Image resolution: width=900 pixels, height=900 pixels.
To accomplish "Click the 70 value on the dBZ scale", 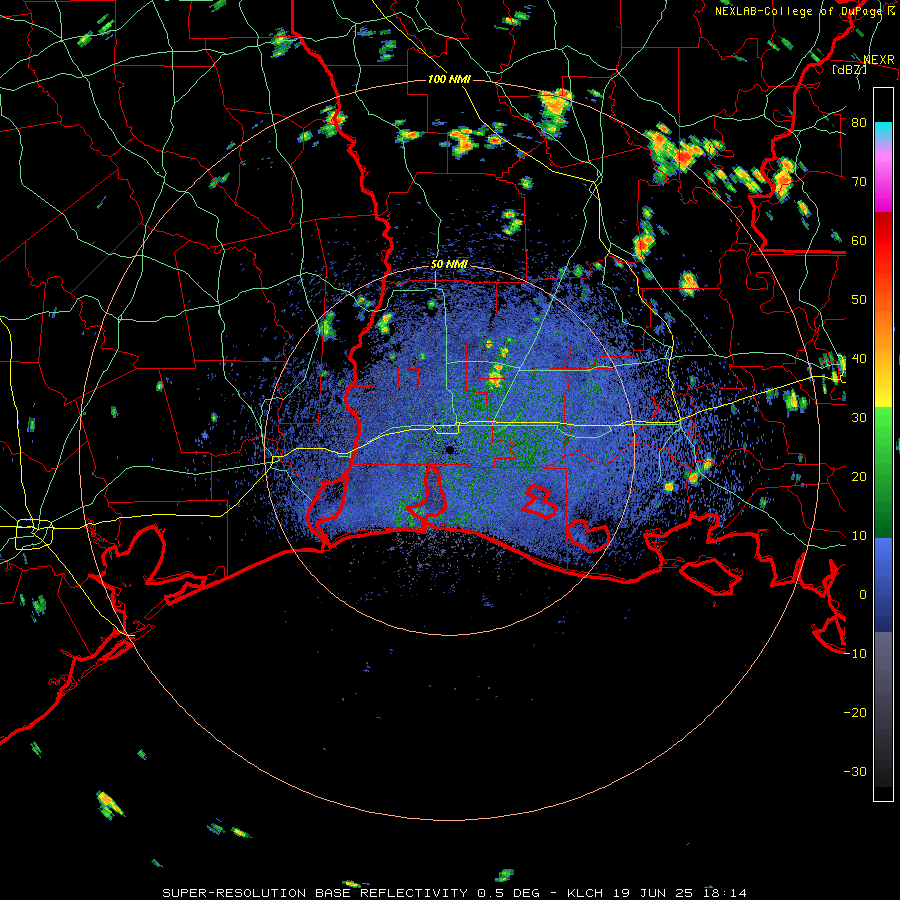I will (x=859, y=181).
